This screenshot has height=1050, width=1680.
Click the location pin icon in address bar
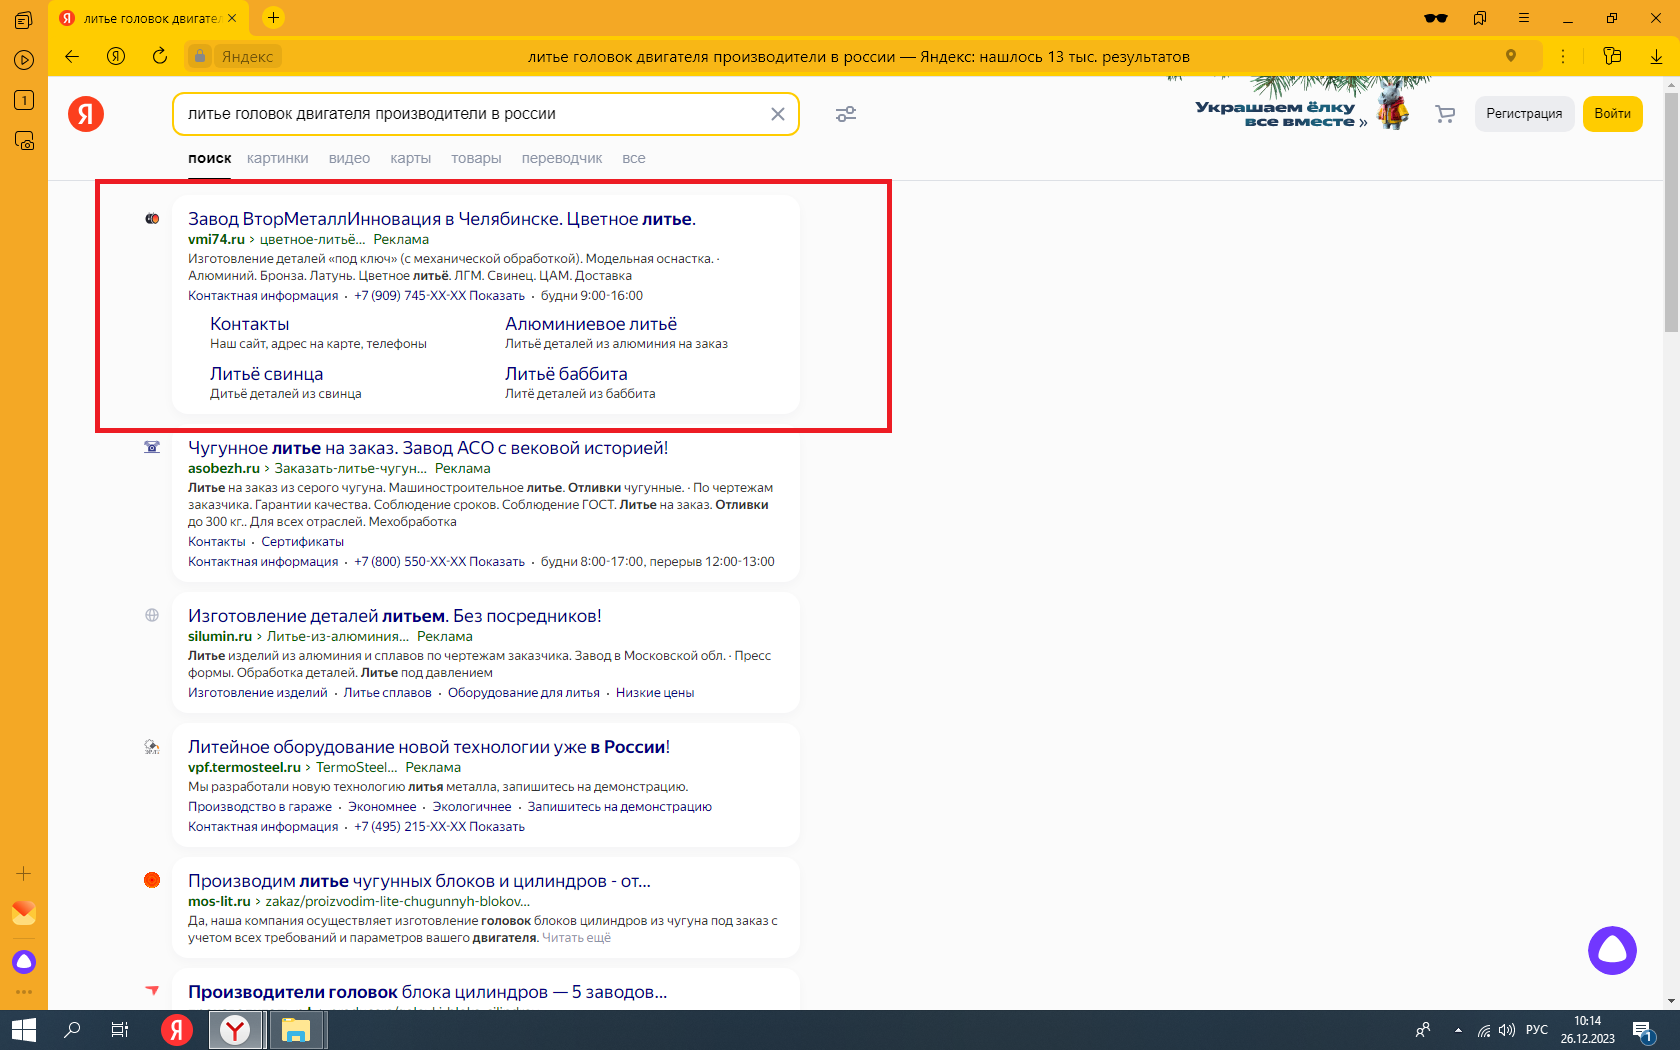click(1511, 56)
